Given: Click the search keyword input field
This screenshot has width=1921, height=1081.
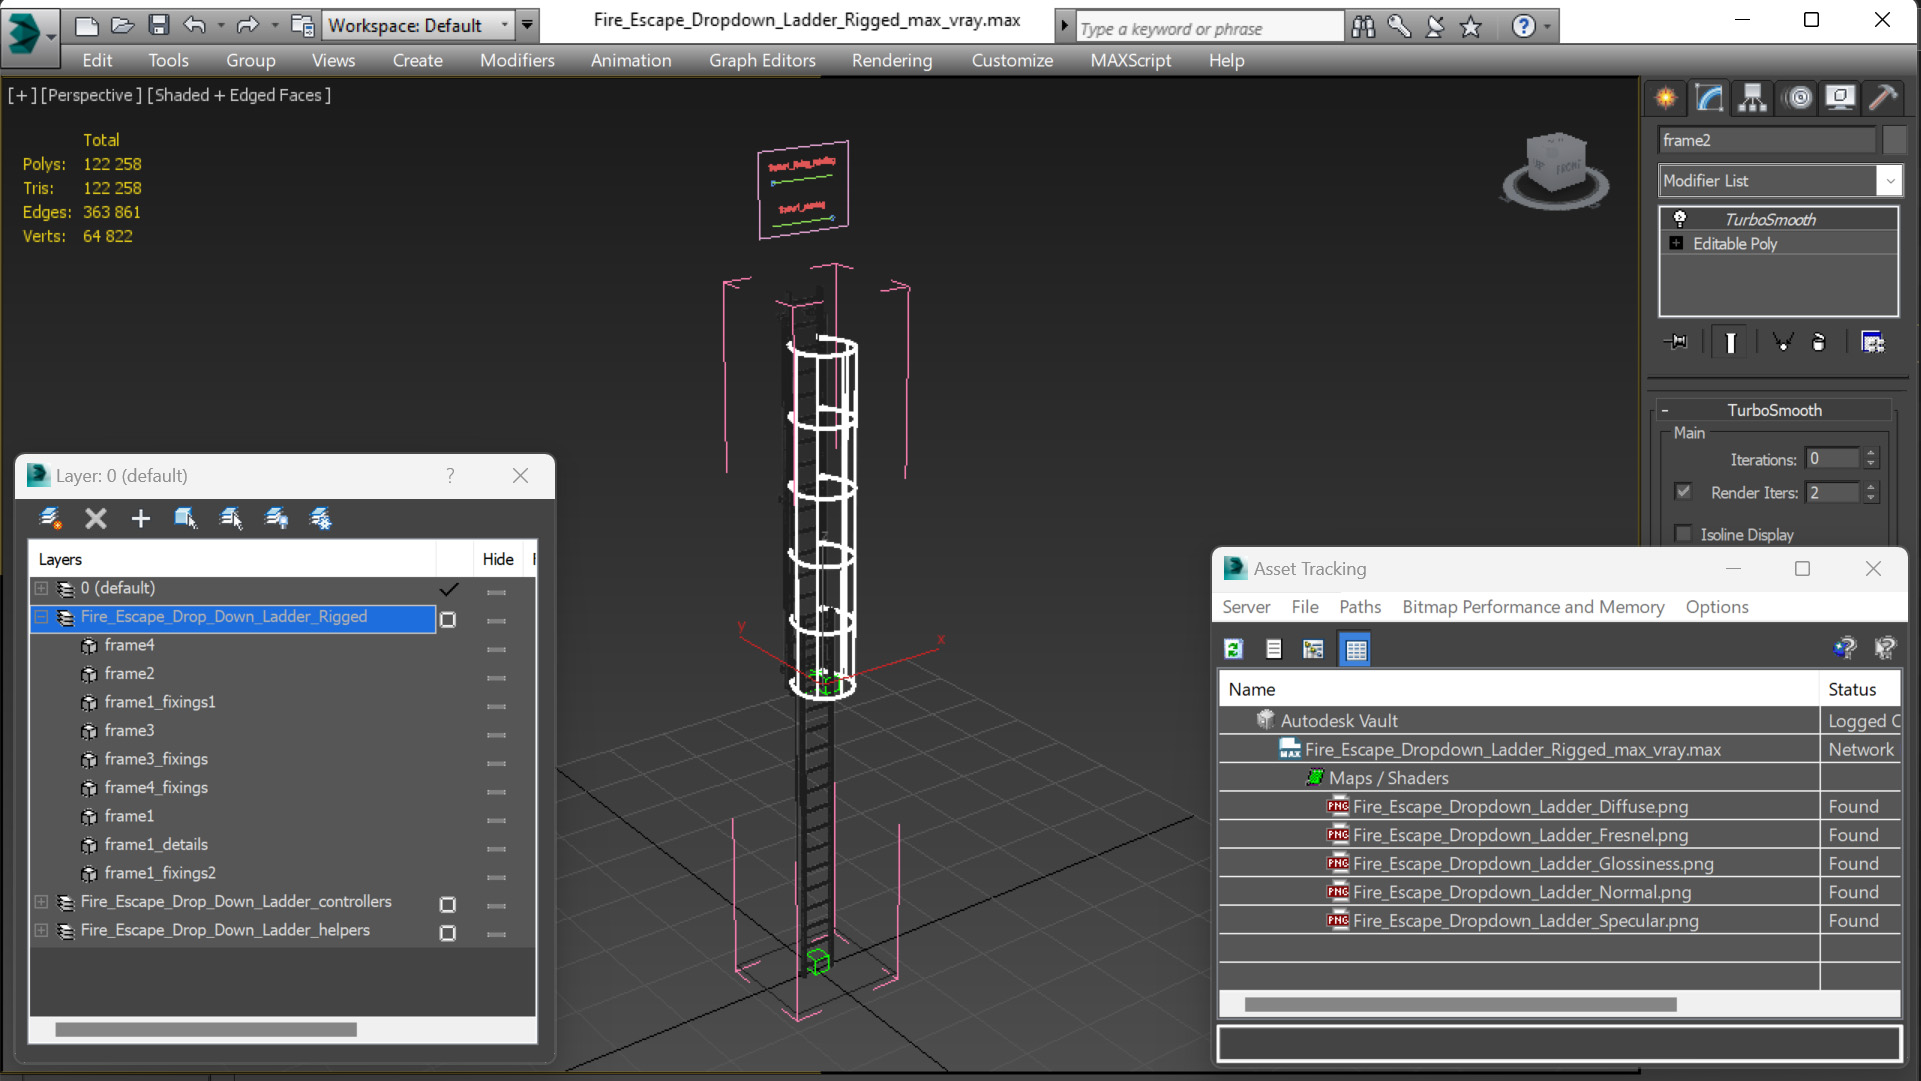Looking at the screenshot, I should tap(1208, 28).
